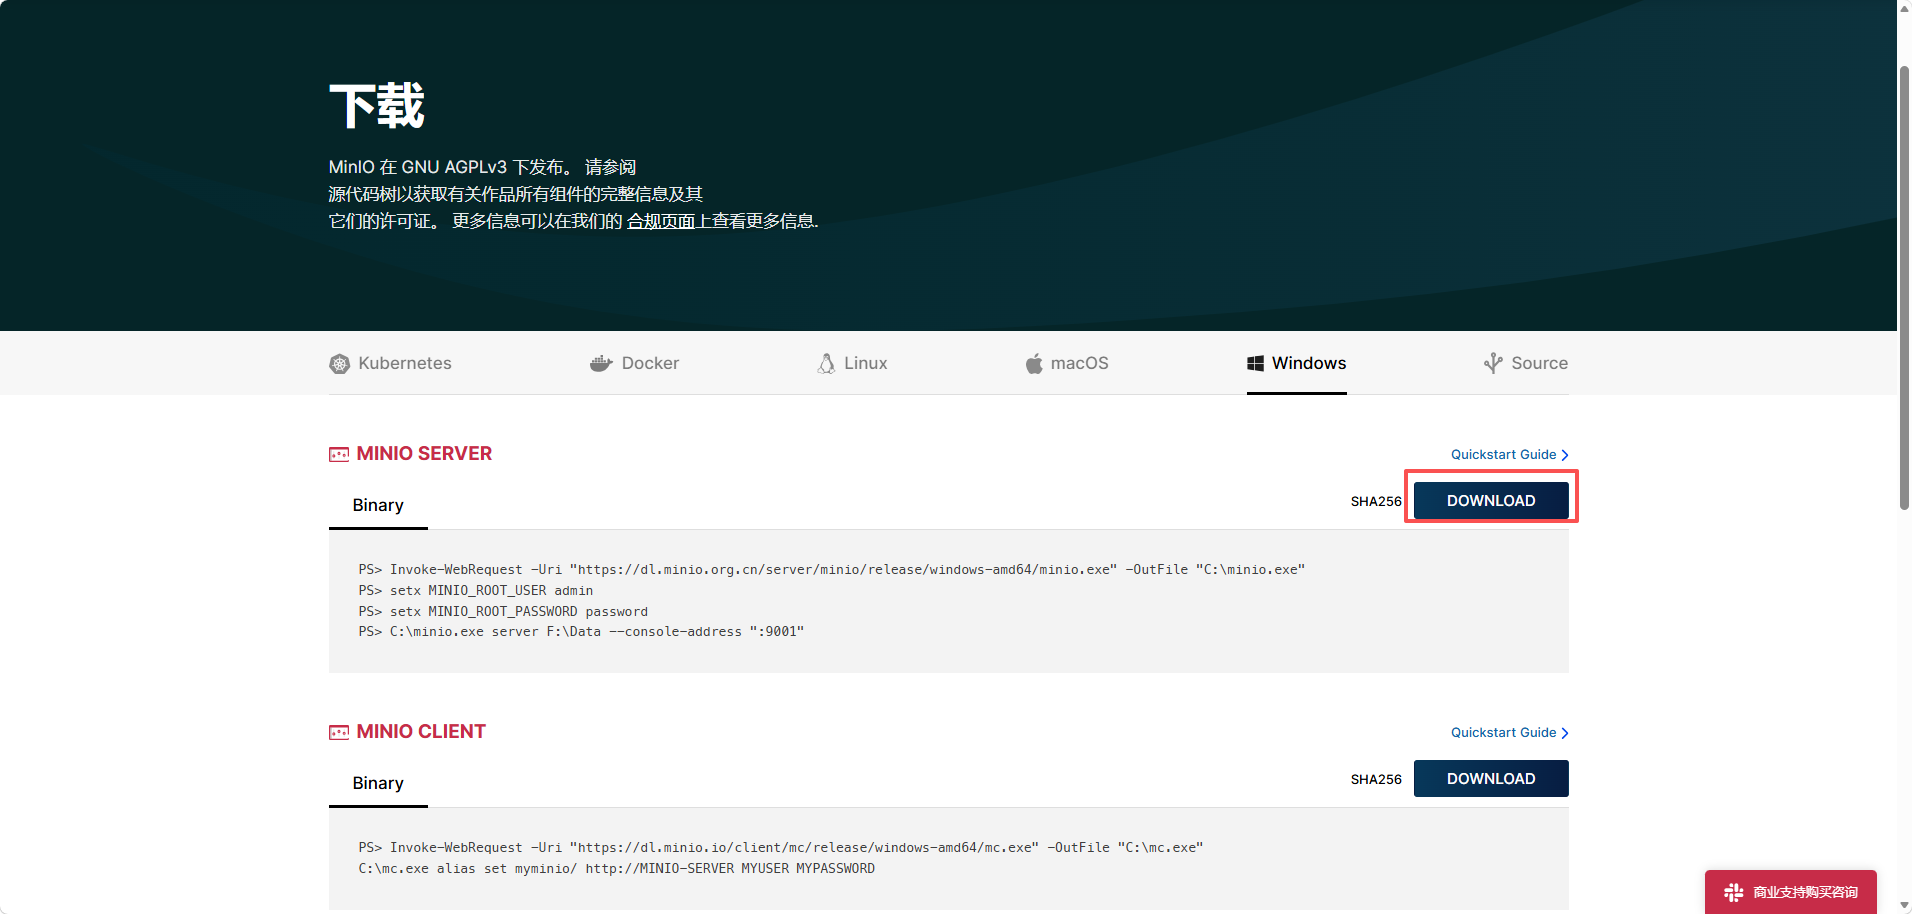Open the MinIO Client Quickstart Guide
This screenshot has width=1912, height=914.
tap(1509, 733)
